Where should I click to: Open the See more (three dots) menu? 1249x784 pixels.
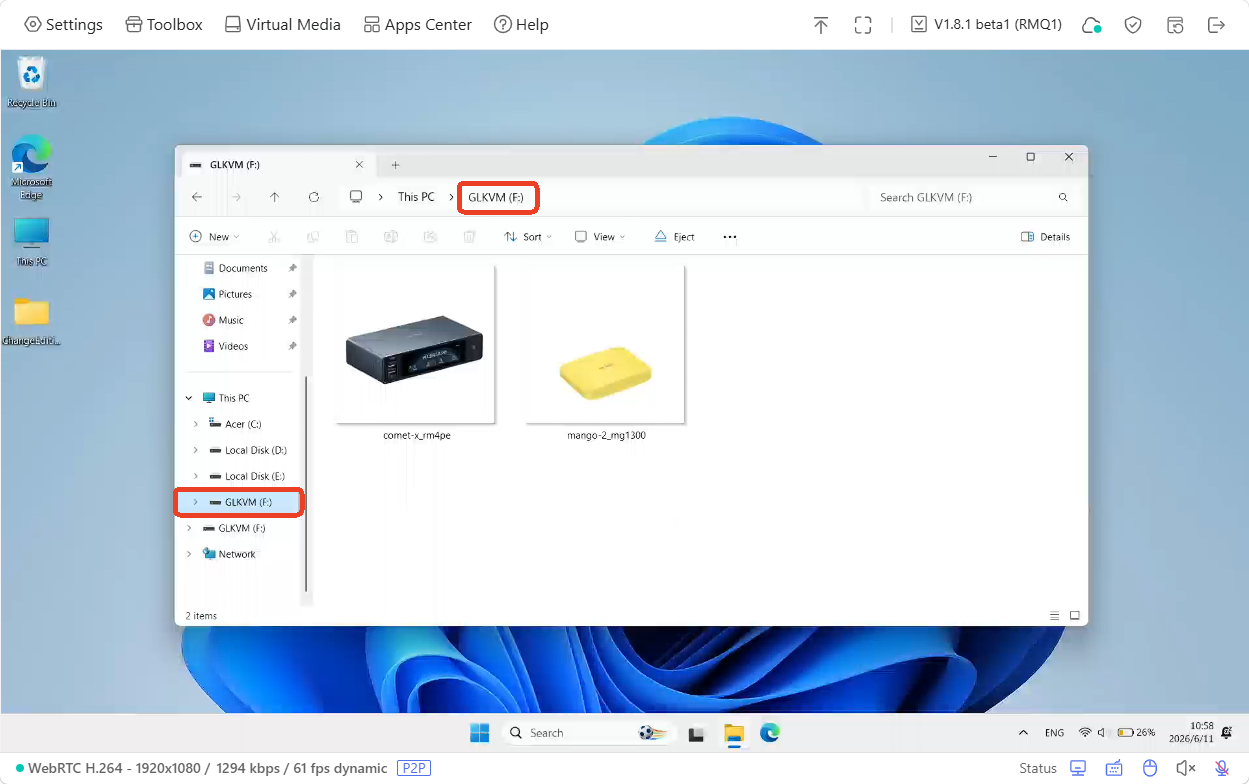pos(730,237)
